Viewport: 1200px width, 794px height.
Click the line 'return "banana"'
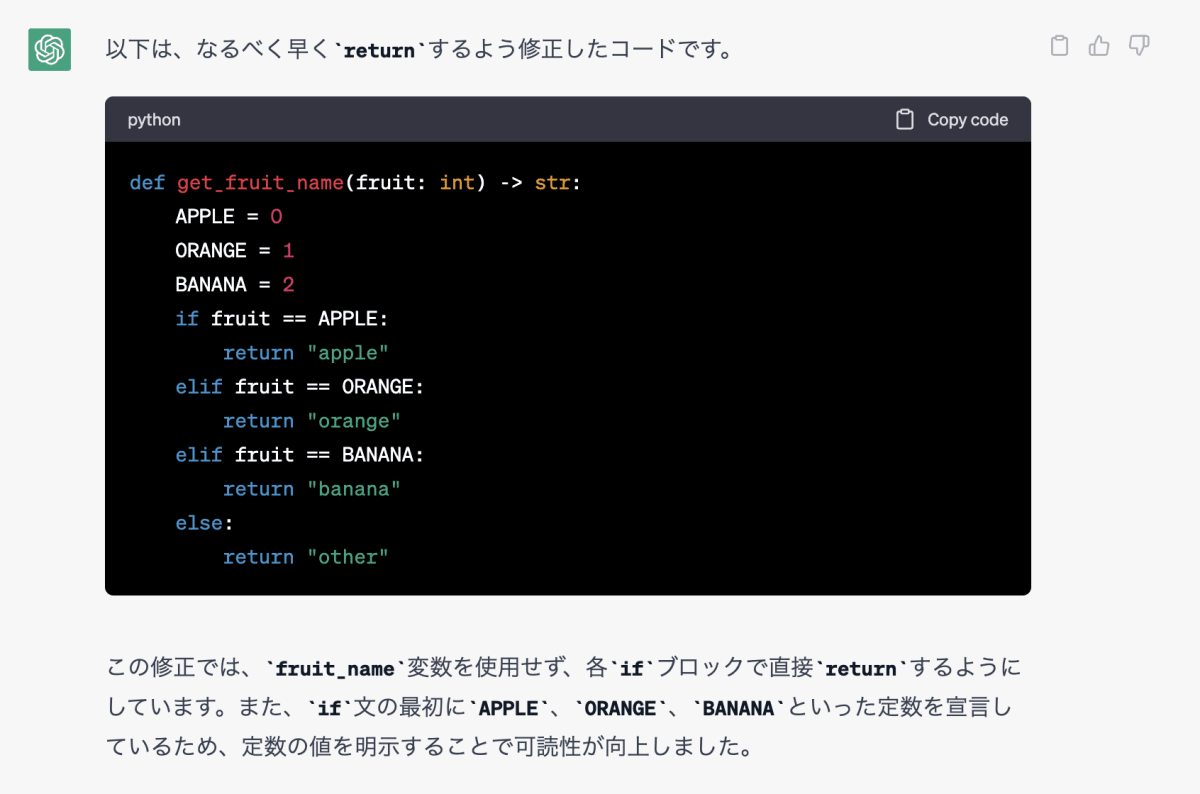[x=312, y=489]
